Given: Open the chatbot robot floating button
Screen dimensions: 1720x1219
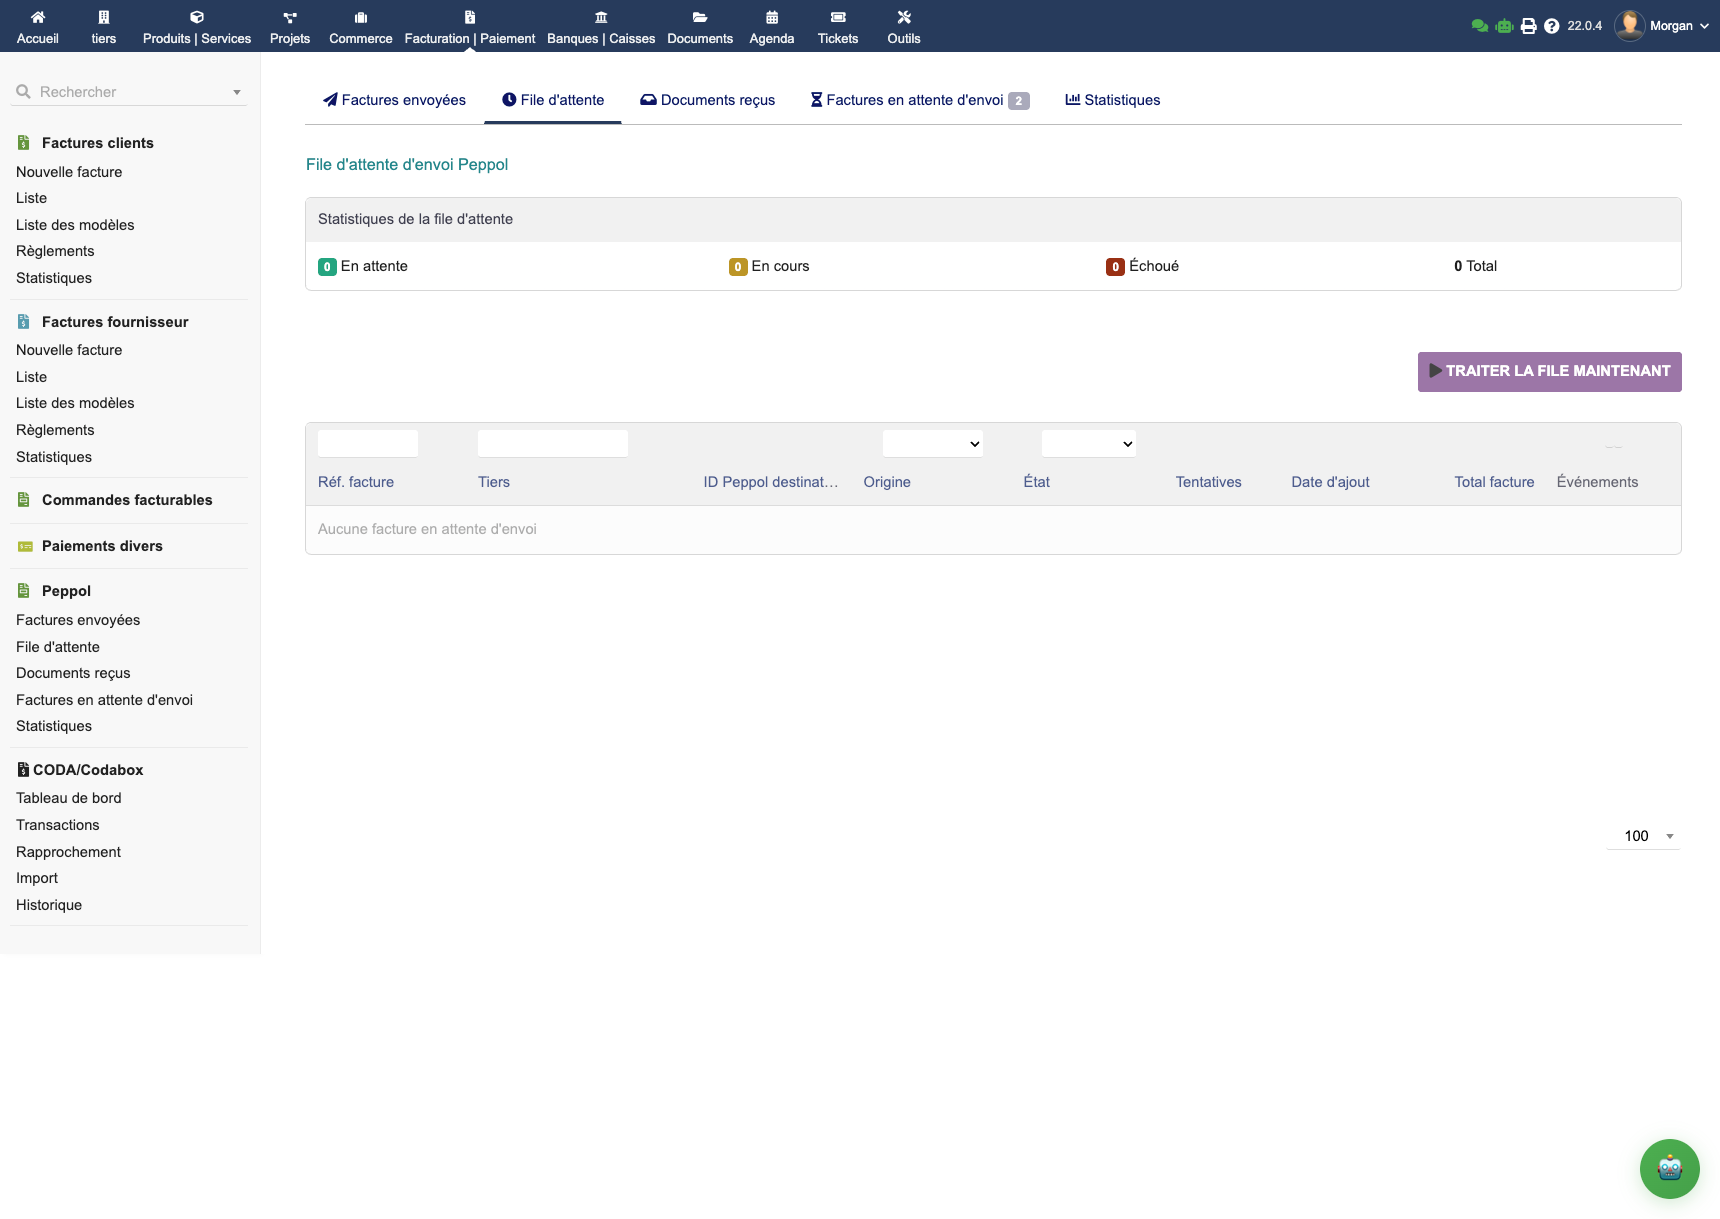Looking at the screenshot, I should [x=1669, y=1168].
